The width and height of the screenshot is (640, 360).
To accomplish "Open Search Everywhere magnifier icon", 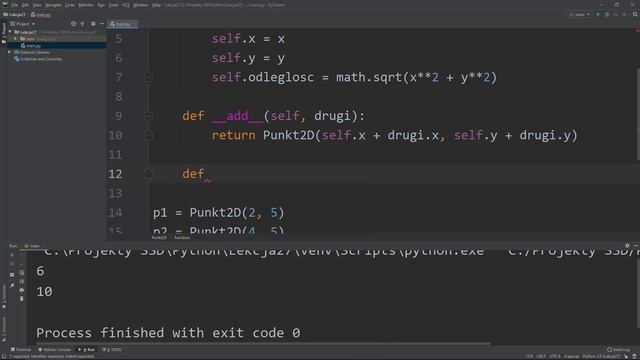I will (x=635, y=15).
